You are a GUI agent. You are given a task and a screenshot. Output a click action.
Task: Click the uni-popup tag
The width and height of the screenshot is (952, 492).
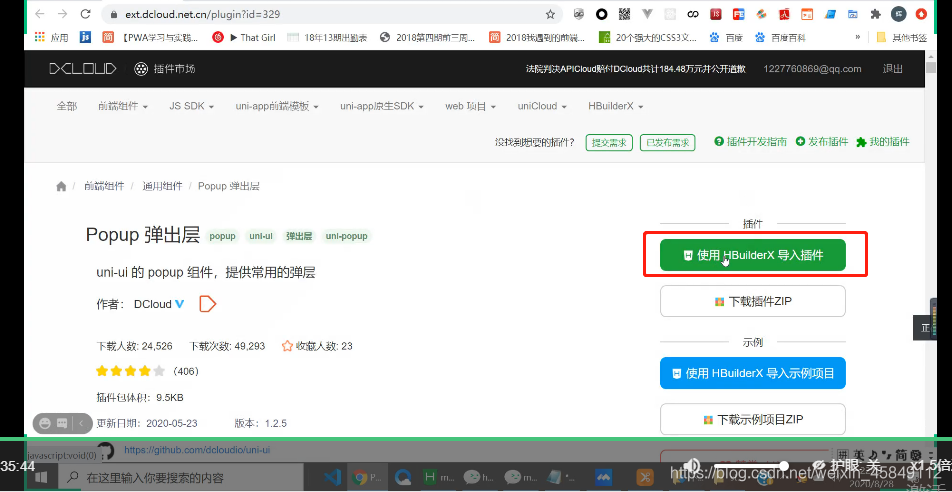(347, 236)
